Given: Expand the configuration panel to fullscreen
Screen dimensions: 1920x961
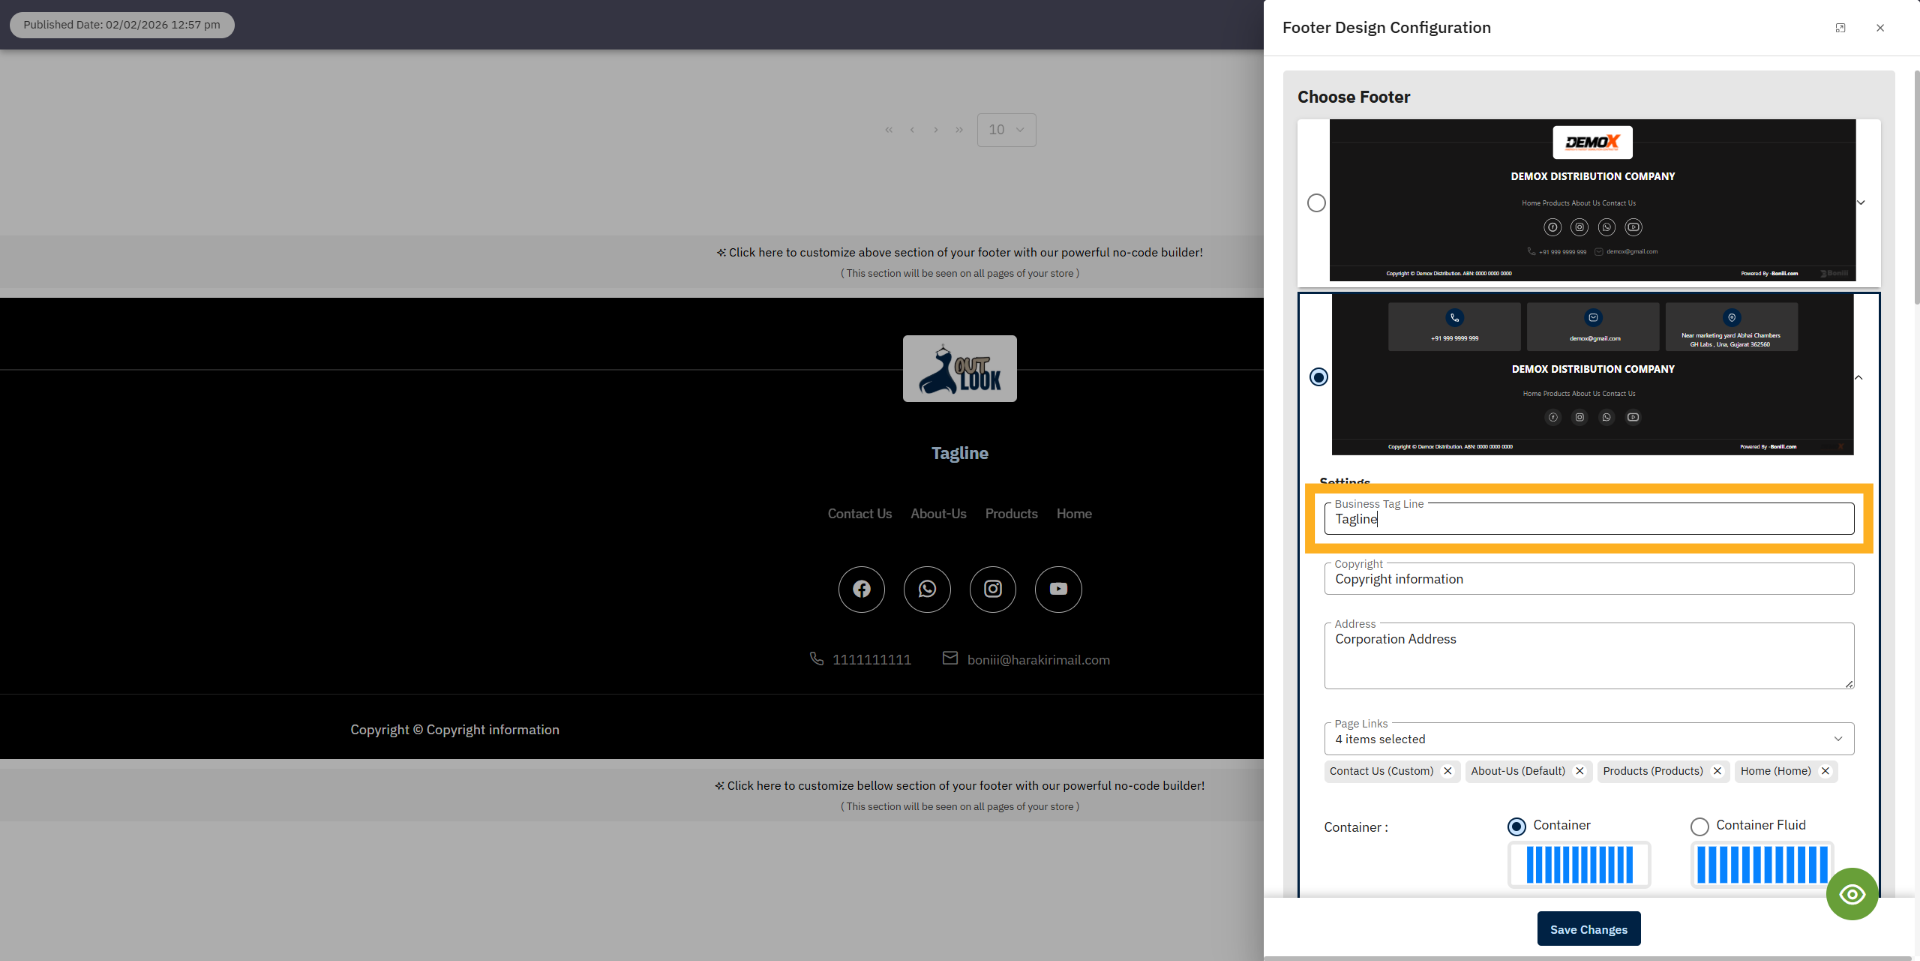Looking at the screenshot, I should click(x=1840, y=28).
